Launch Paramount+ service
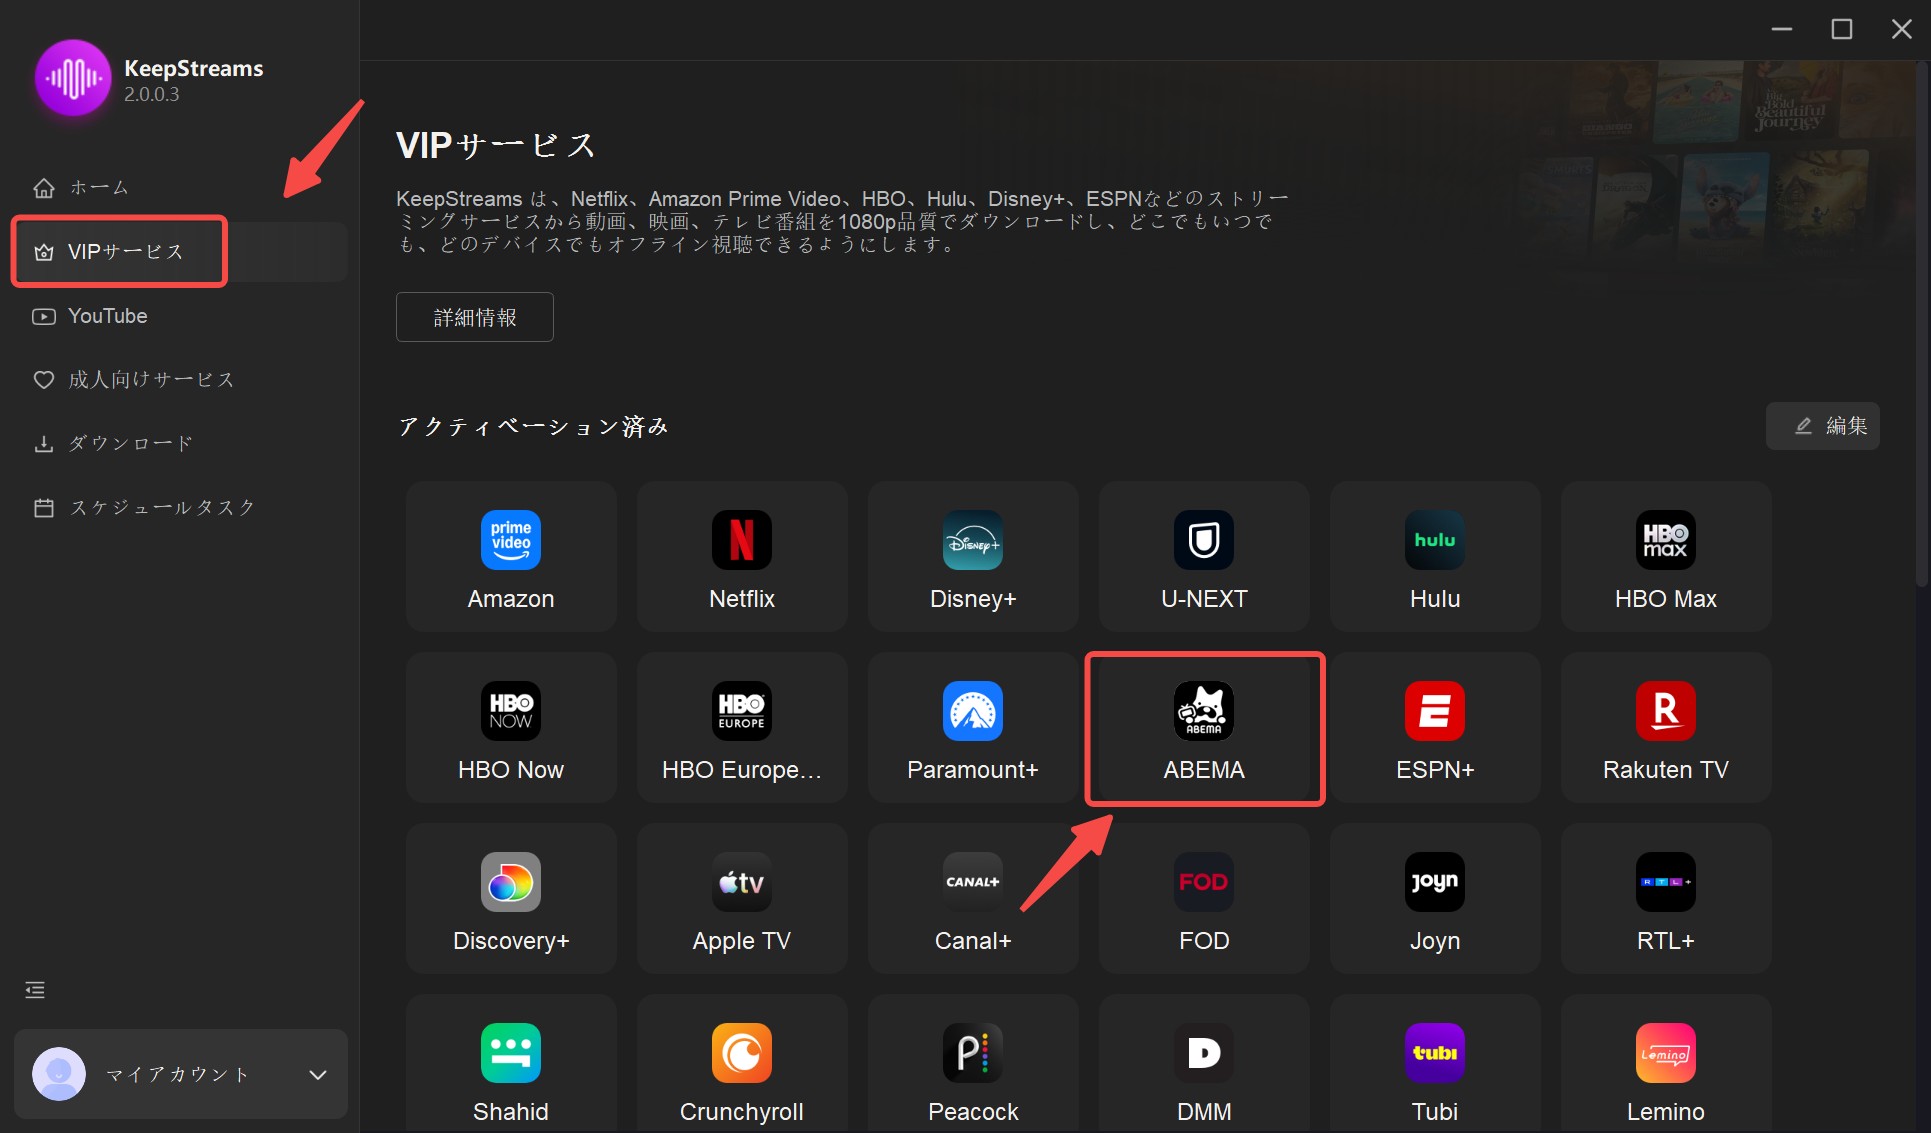This screenshot has width=1931, height=1133. tap(973, 727)
